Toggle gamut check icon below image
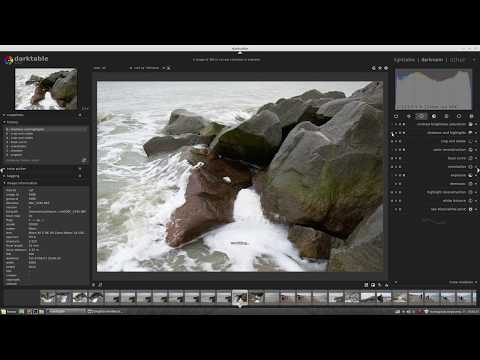 point(387,285)
